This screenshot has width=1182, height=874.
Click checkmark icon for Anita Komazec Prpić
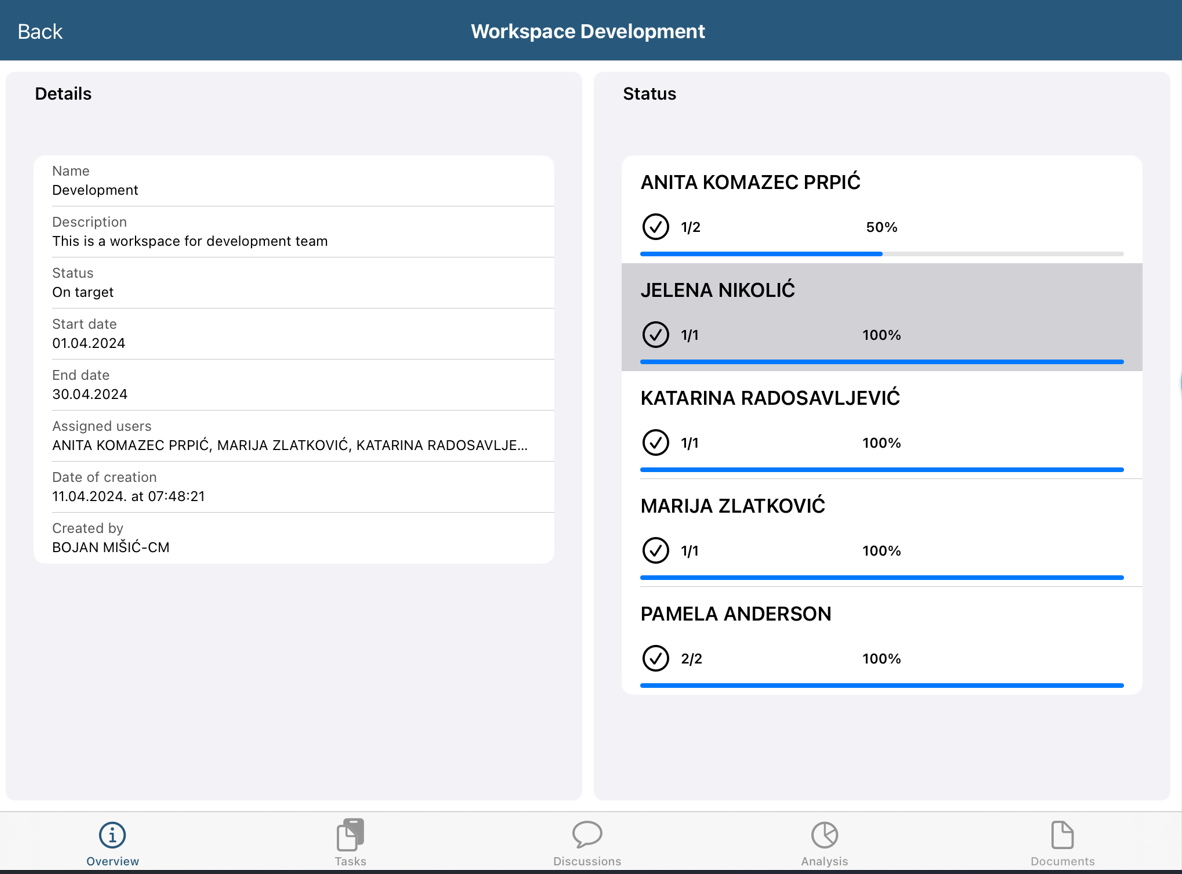[x=655, y=227]
